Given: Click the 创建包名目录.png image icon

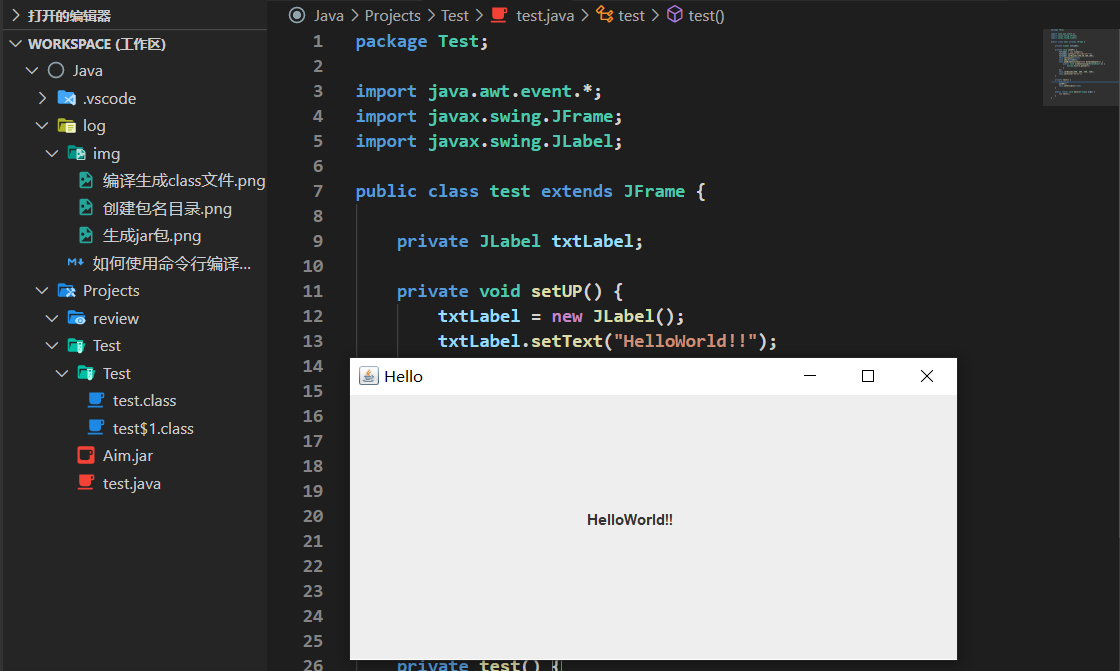Looking at the screenshot, I should click(86, 208).
